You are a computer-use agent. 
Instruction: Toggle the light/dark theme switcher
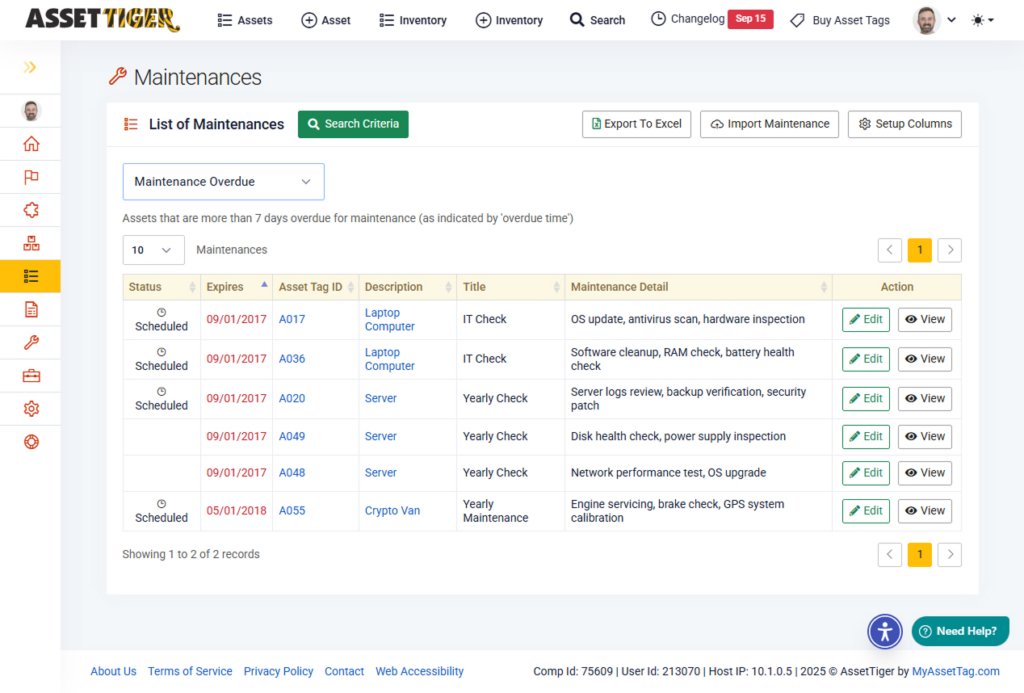[982, 20]
